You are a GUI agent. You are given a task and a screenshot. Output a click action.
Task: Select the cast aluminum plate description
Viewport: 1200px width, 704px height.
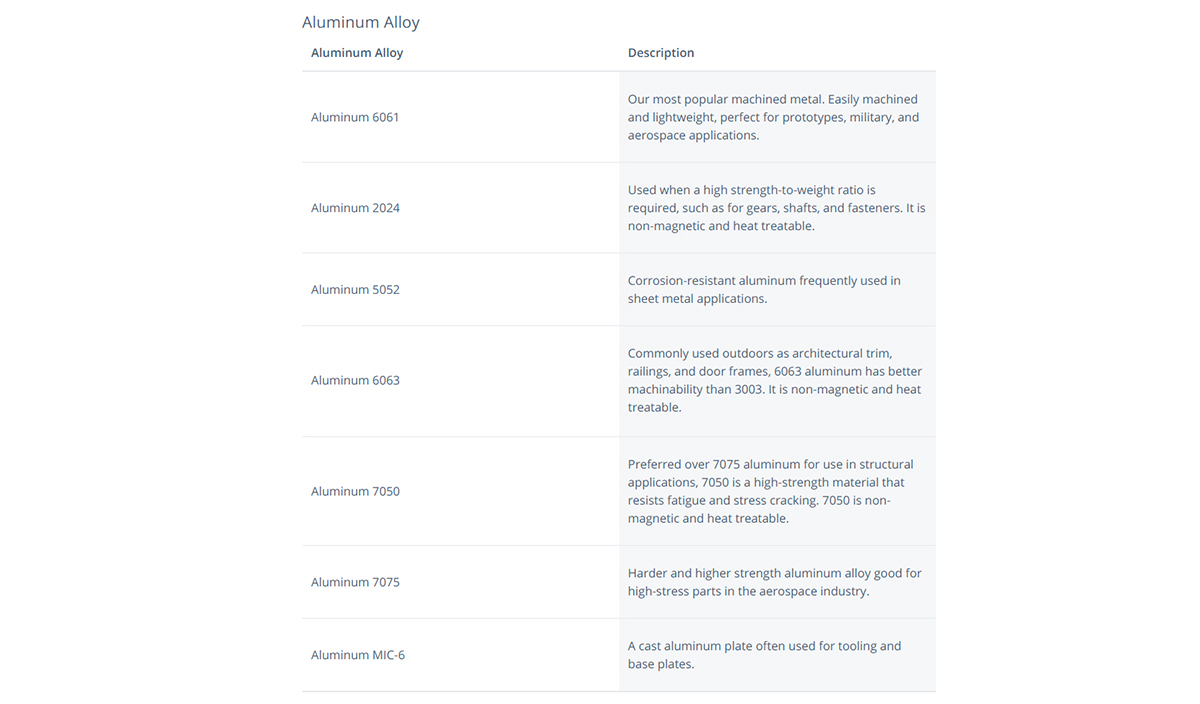(x=765, y=656)
